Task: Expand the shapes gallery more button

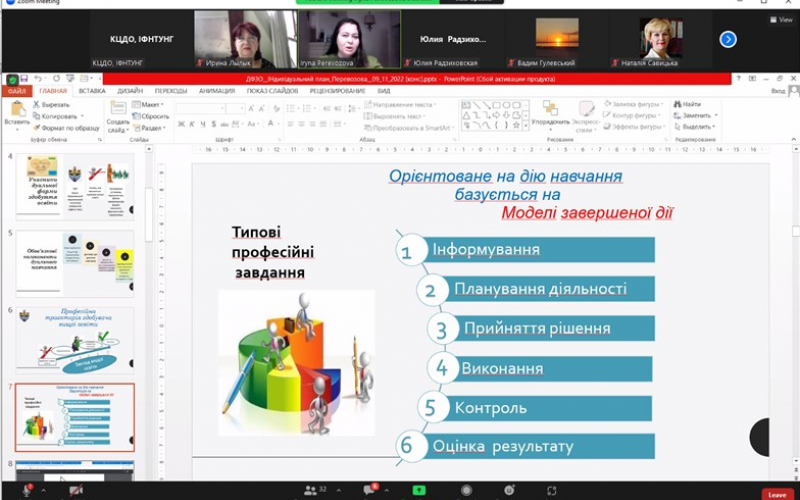Action: click(x=526, y=126)
